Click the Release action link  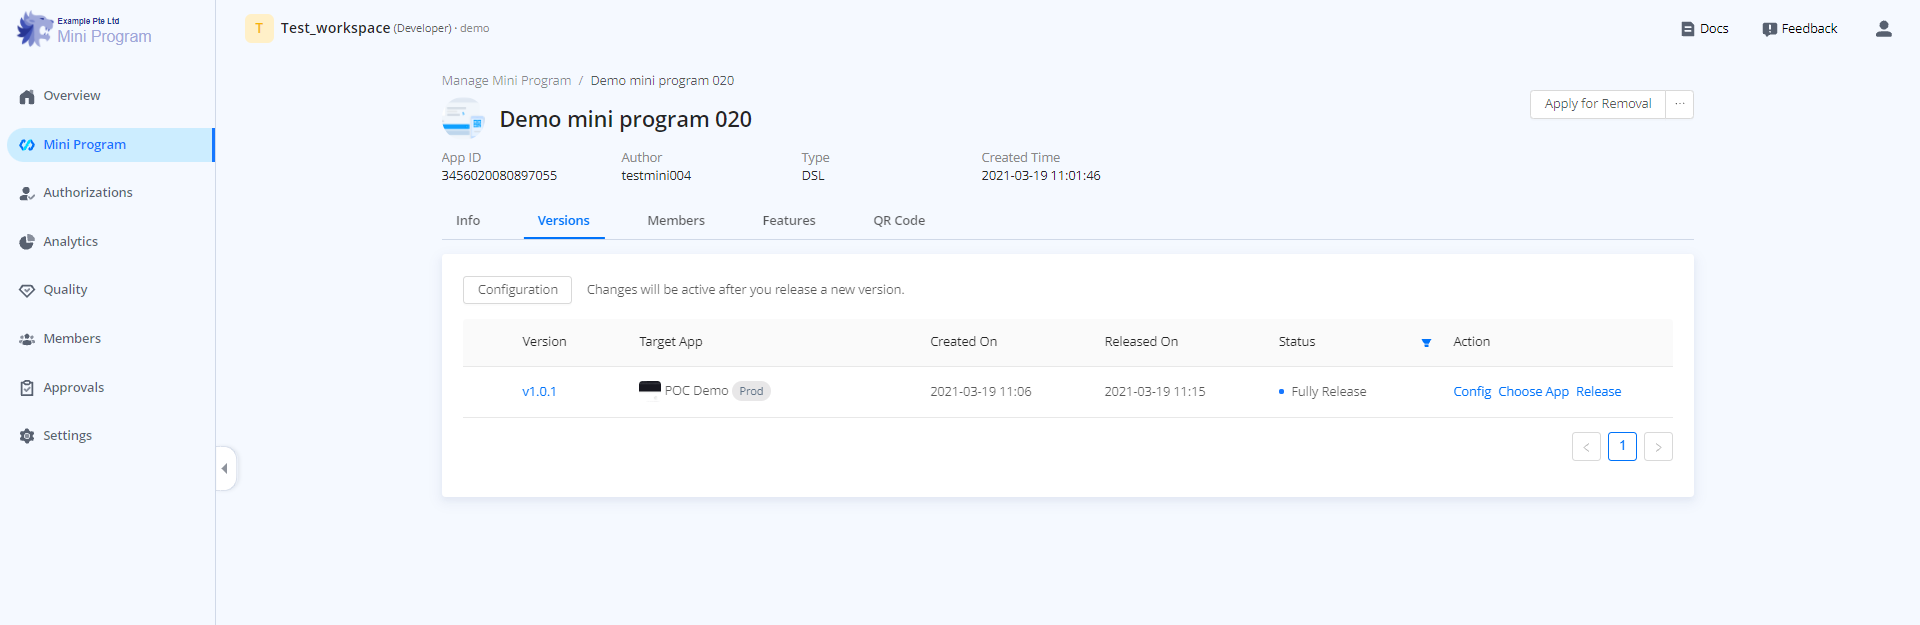tap(1598, 392)
